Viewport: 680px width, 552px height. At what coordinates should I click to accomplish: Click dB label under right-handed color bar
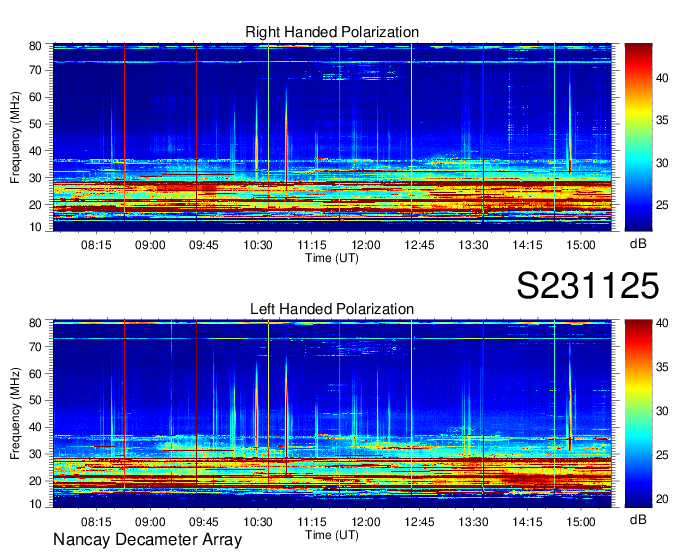[638, 244]
